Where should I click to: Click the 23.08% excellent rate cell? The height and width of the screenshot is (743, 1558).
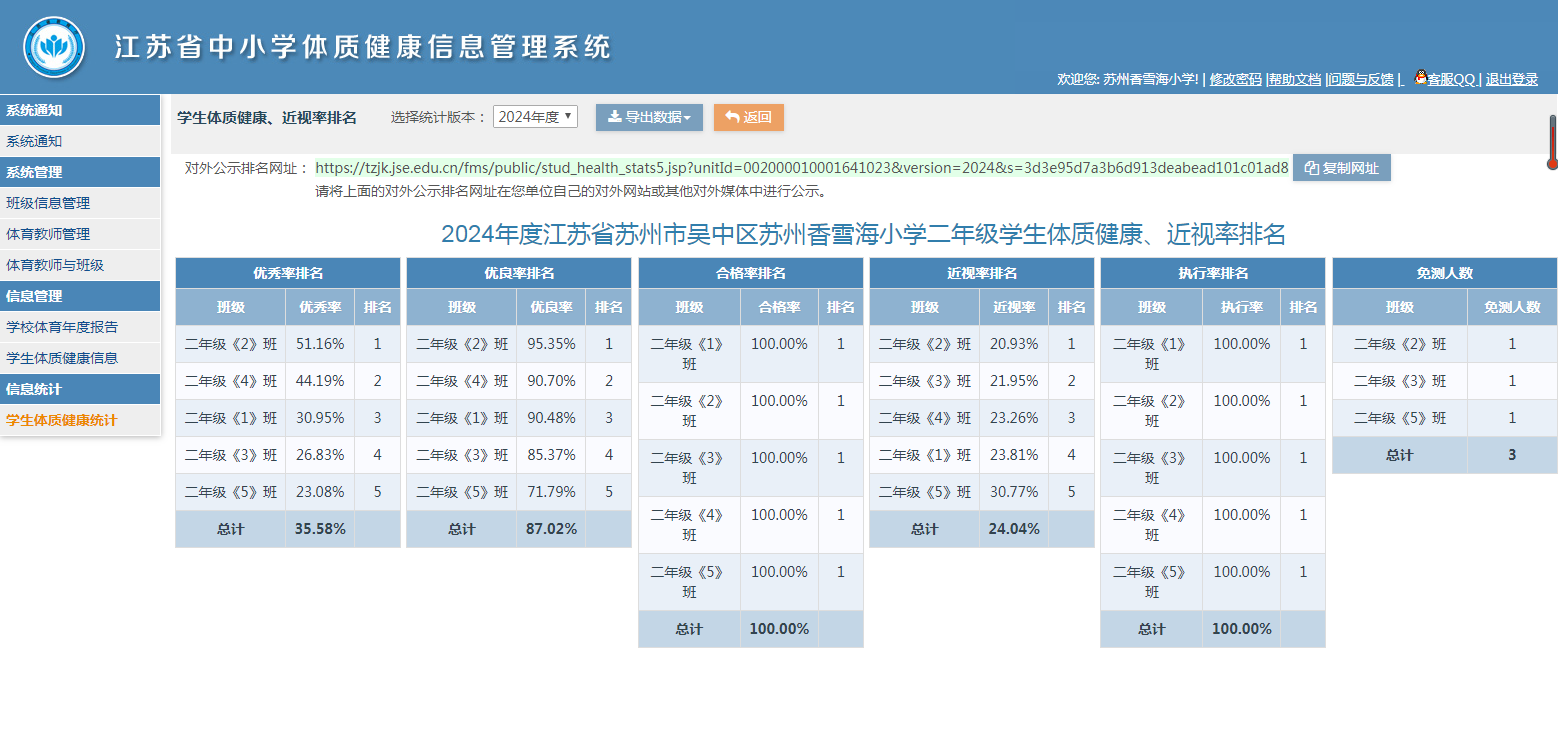click(x=320, y=492)
